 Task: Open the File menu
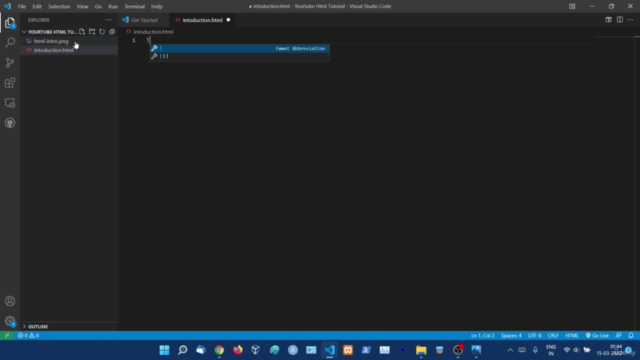(22, 7)
